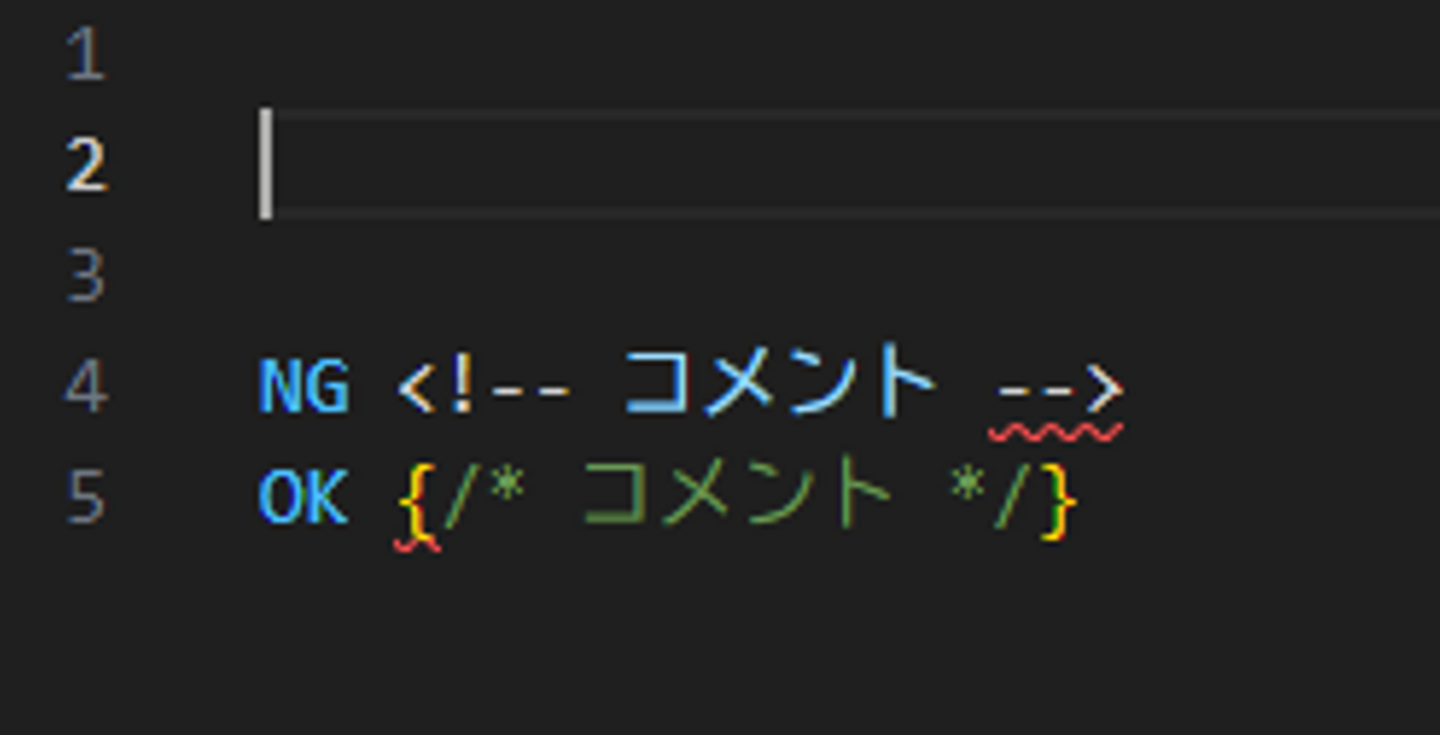This screenshot has width=1440, height=735.
Task: Click the NG text on line 4
Action: click(304, 386)
